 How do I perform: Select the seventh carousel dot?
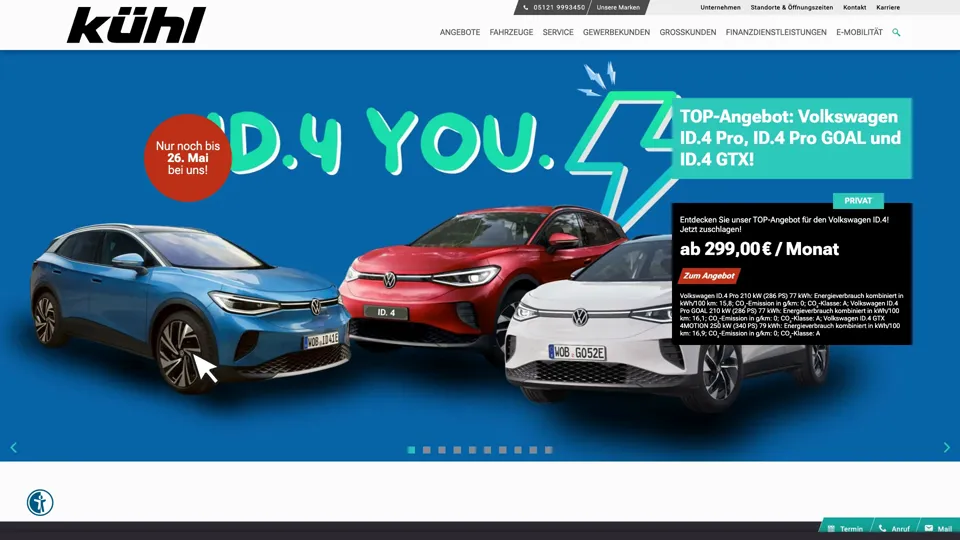[503, 450]
